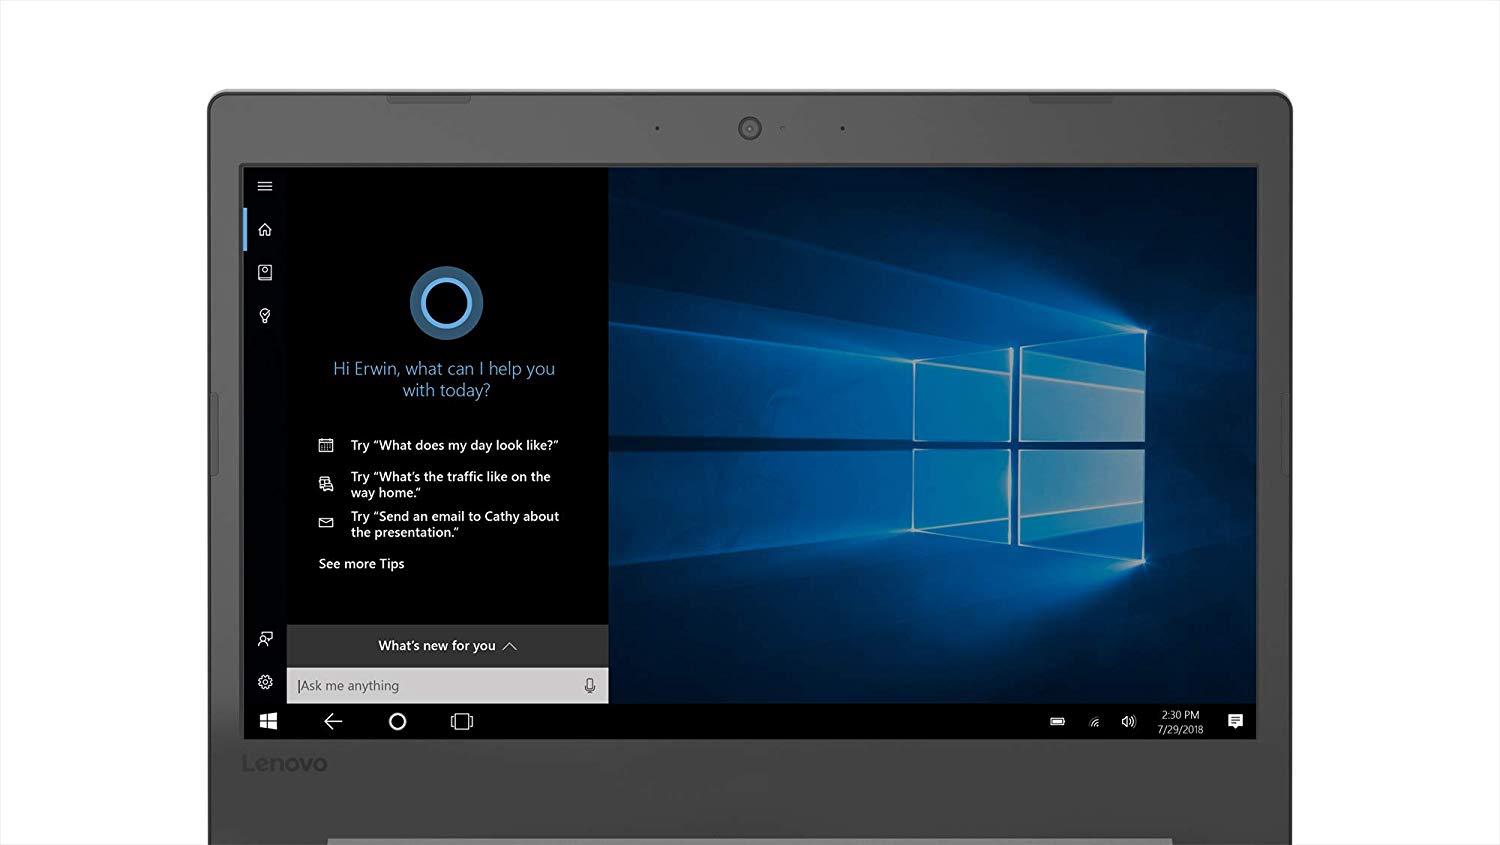Click the lightbulb Tips icon
Screen dimensions: 1500x845
[265, 316]
